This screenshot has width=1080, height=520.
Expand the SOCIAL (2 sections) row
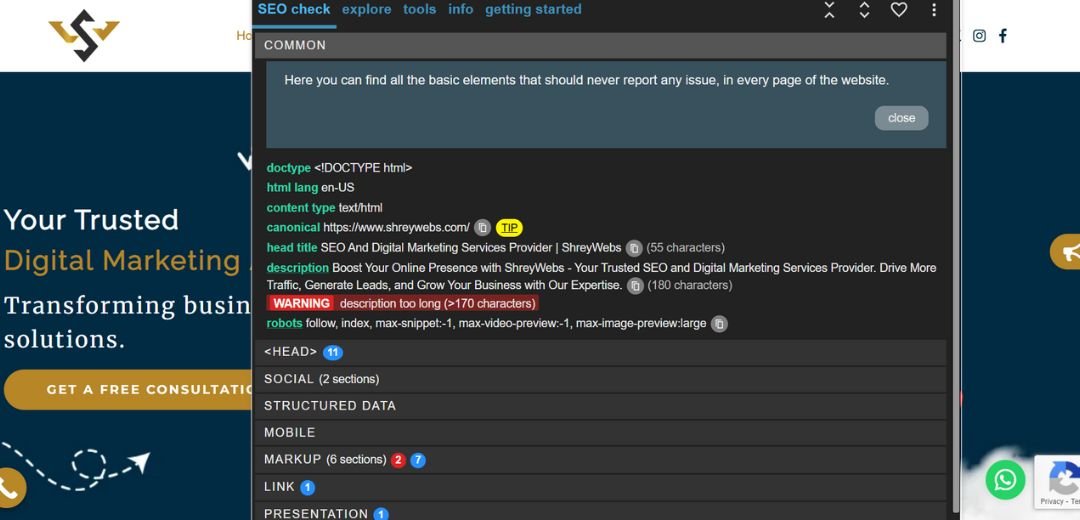(x=600, y=379)
